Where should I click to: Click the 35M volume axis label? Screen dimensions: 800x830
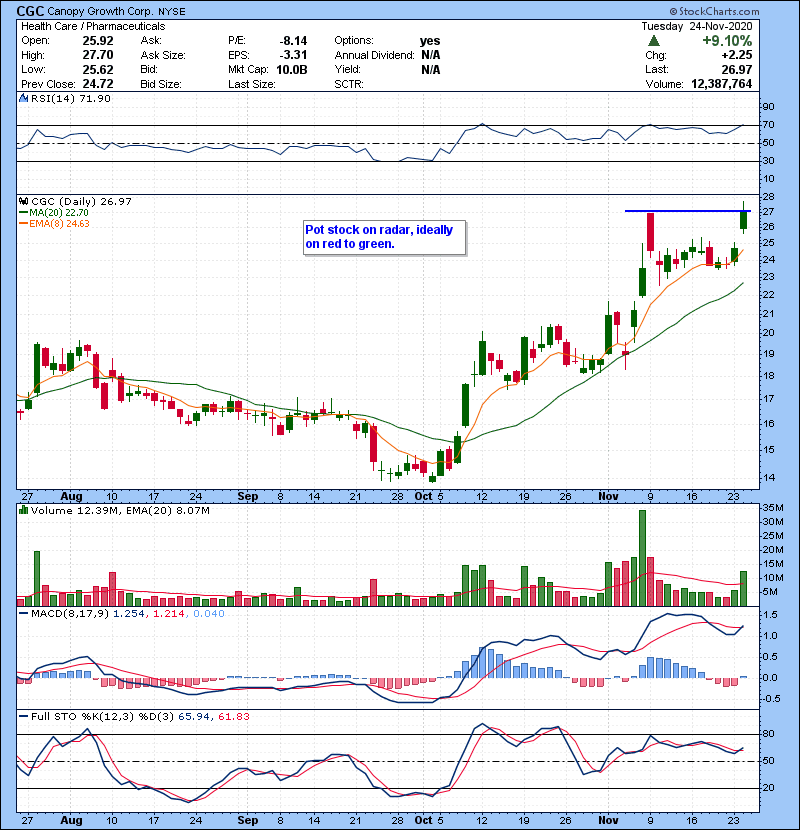(772, 508)
